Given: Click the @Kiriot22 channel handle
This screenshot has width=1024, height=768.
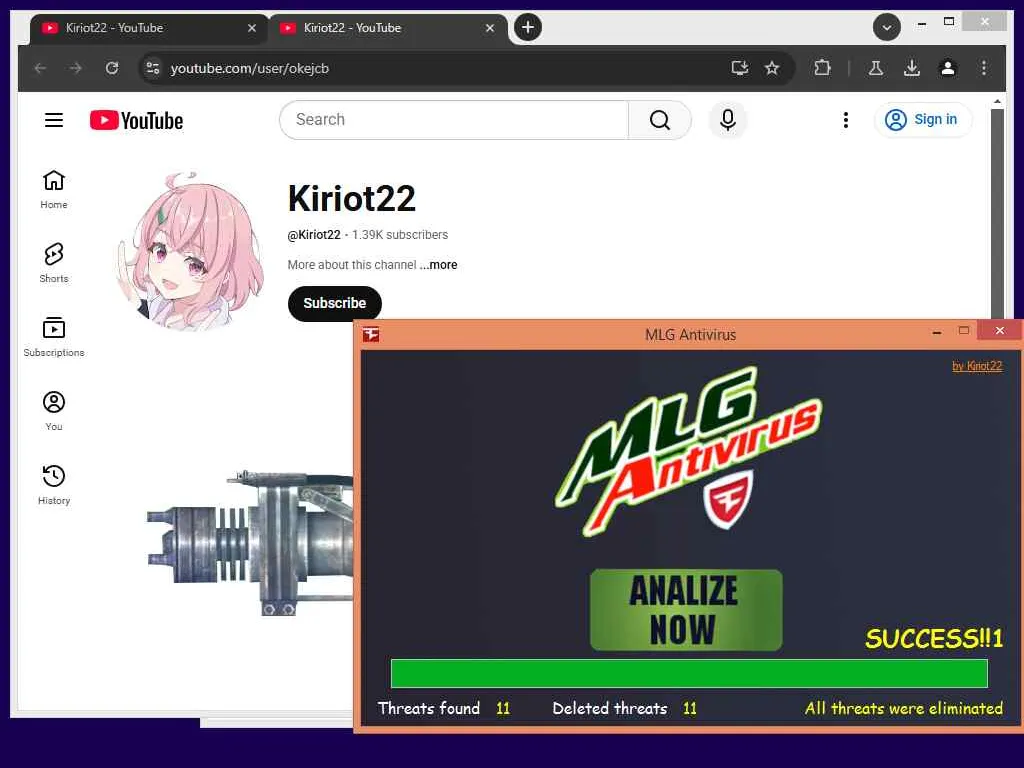Looking at the screenshot, I should [313, 234].
